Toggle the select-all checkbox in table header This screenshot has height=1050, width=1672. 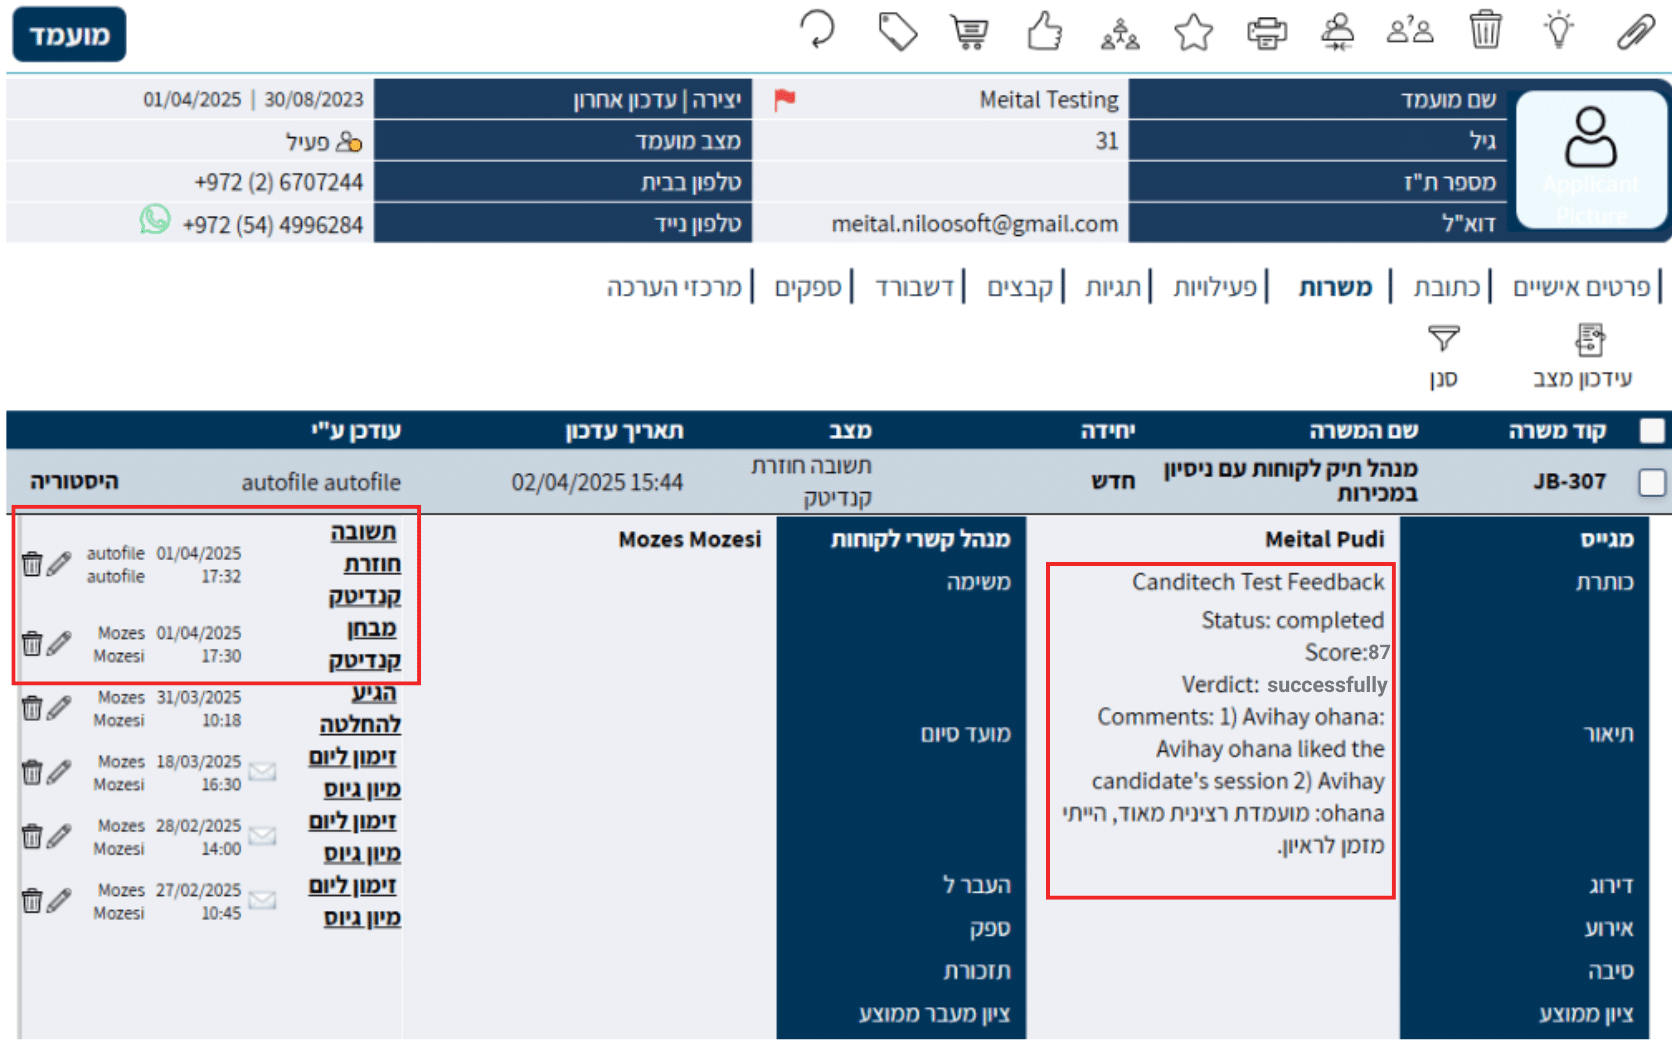point(1652,431)
